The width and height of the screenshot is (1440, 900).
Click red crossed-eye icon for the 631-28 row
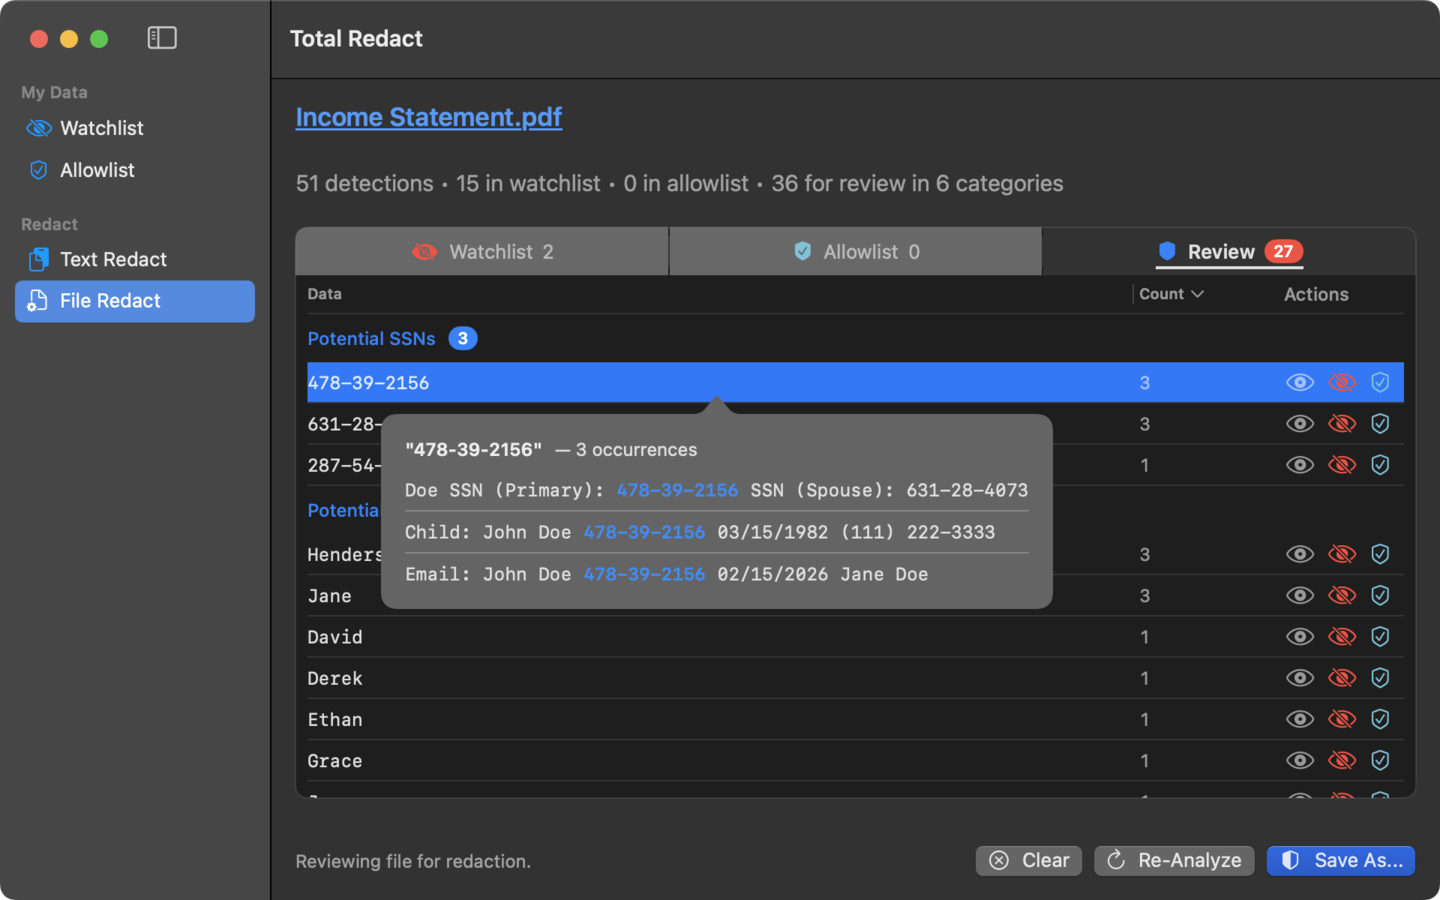pyautogui.click(x=1342, y=424)
